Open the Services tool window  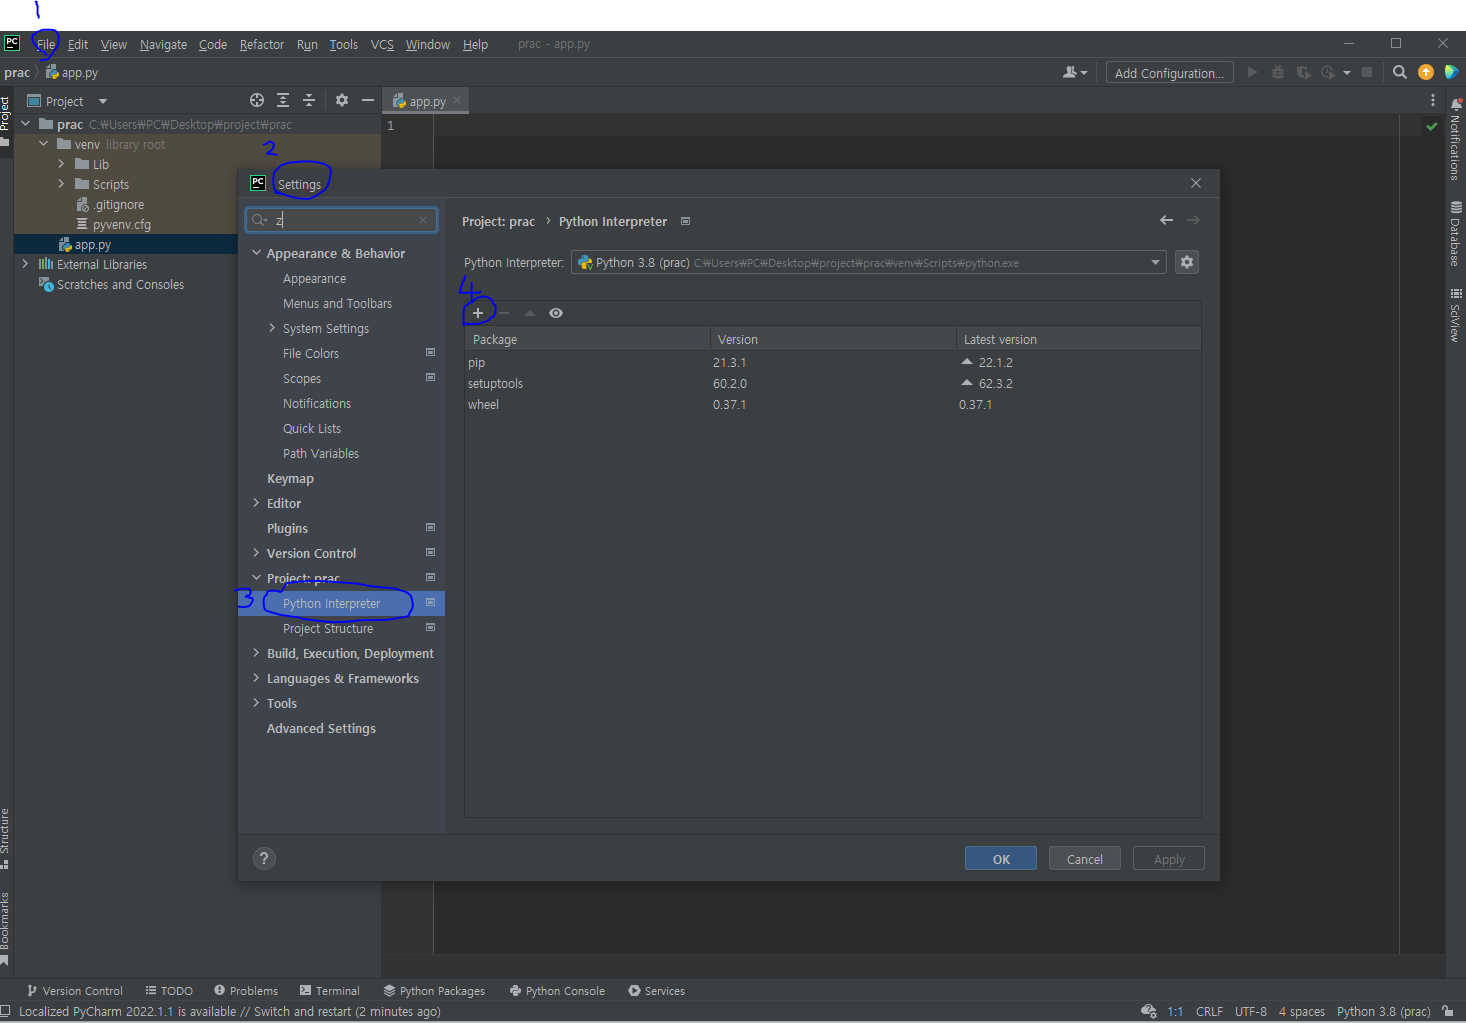[657, 991]
